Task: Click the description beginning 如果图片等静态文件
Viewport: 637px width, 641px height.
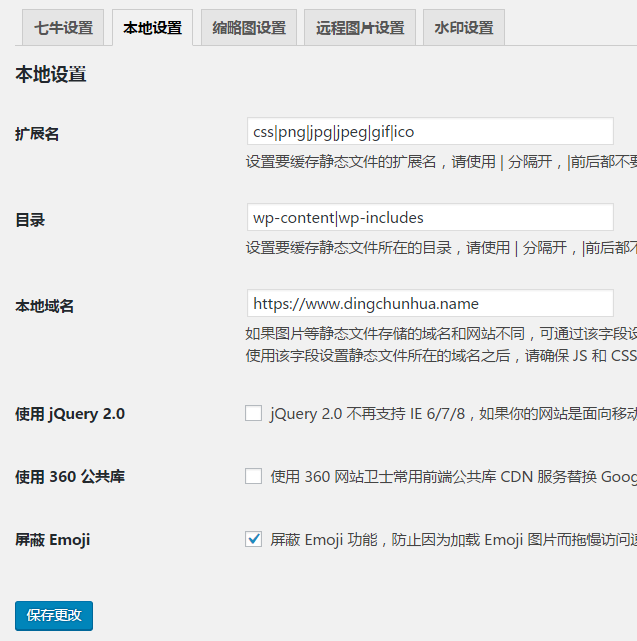Action: (x=441, y=334)
